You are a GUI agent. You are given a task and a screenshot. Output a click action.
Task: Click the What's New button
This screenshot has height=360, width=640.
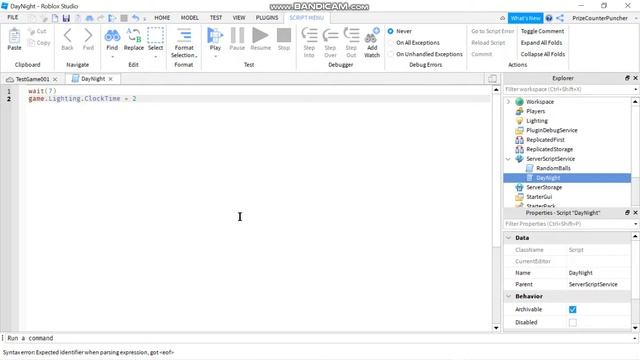525,18
